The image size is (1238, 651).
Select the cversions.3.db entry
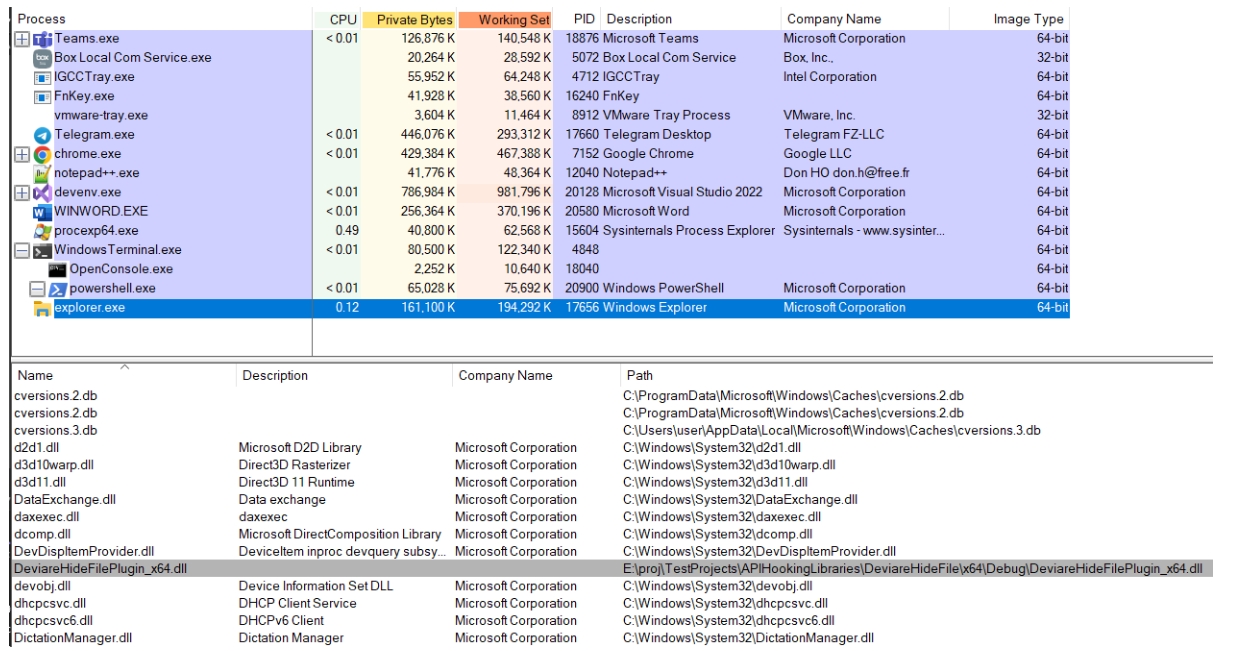click(x=56, y=431)
